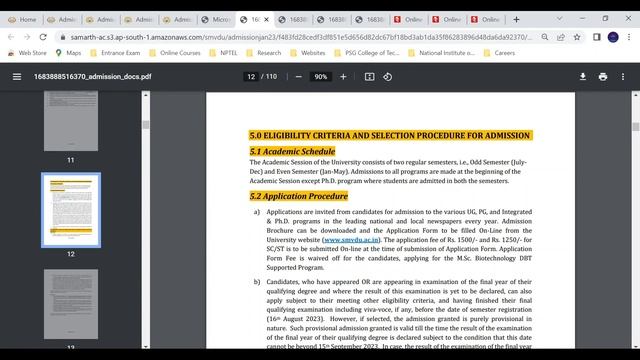The image size is (640, 360).
Task: Bookmark this page with the star icon
Action: (577, 37)
